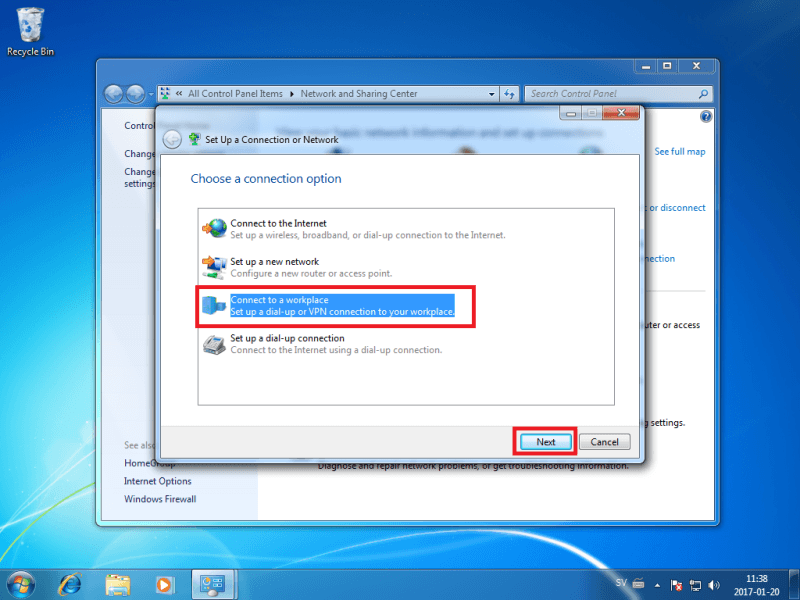Open the See full map link
Screen dimensions: 800x600
tap(680, 152)
